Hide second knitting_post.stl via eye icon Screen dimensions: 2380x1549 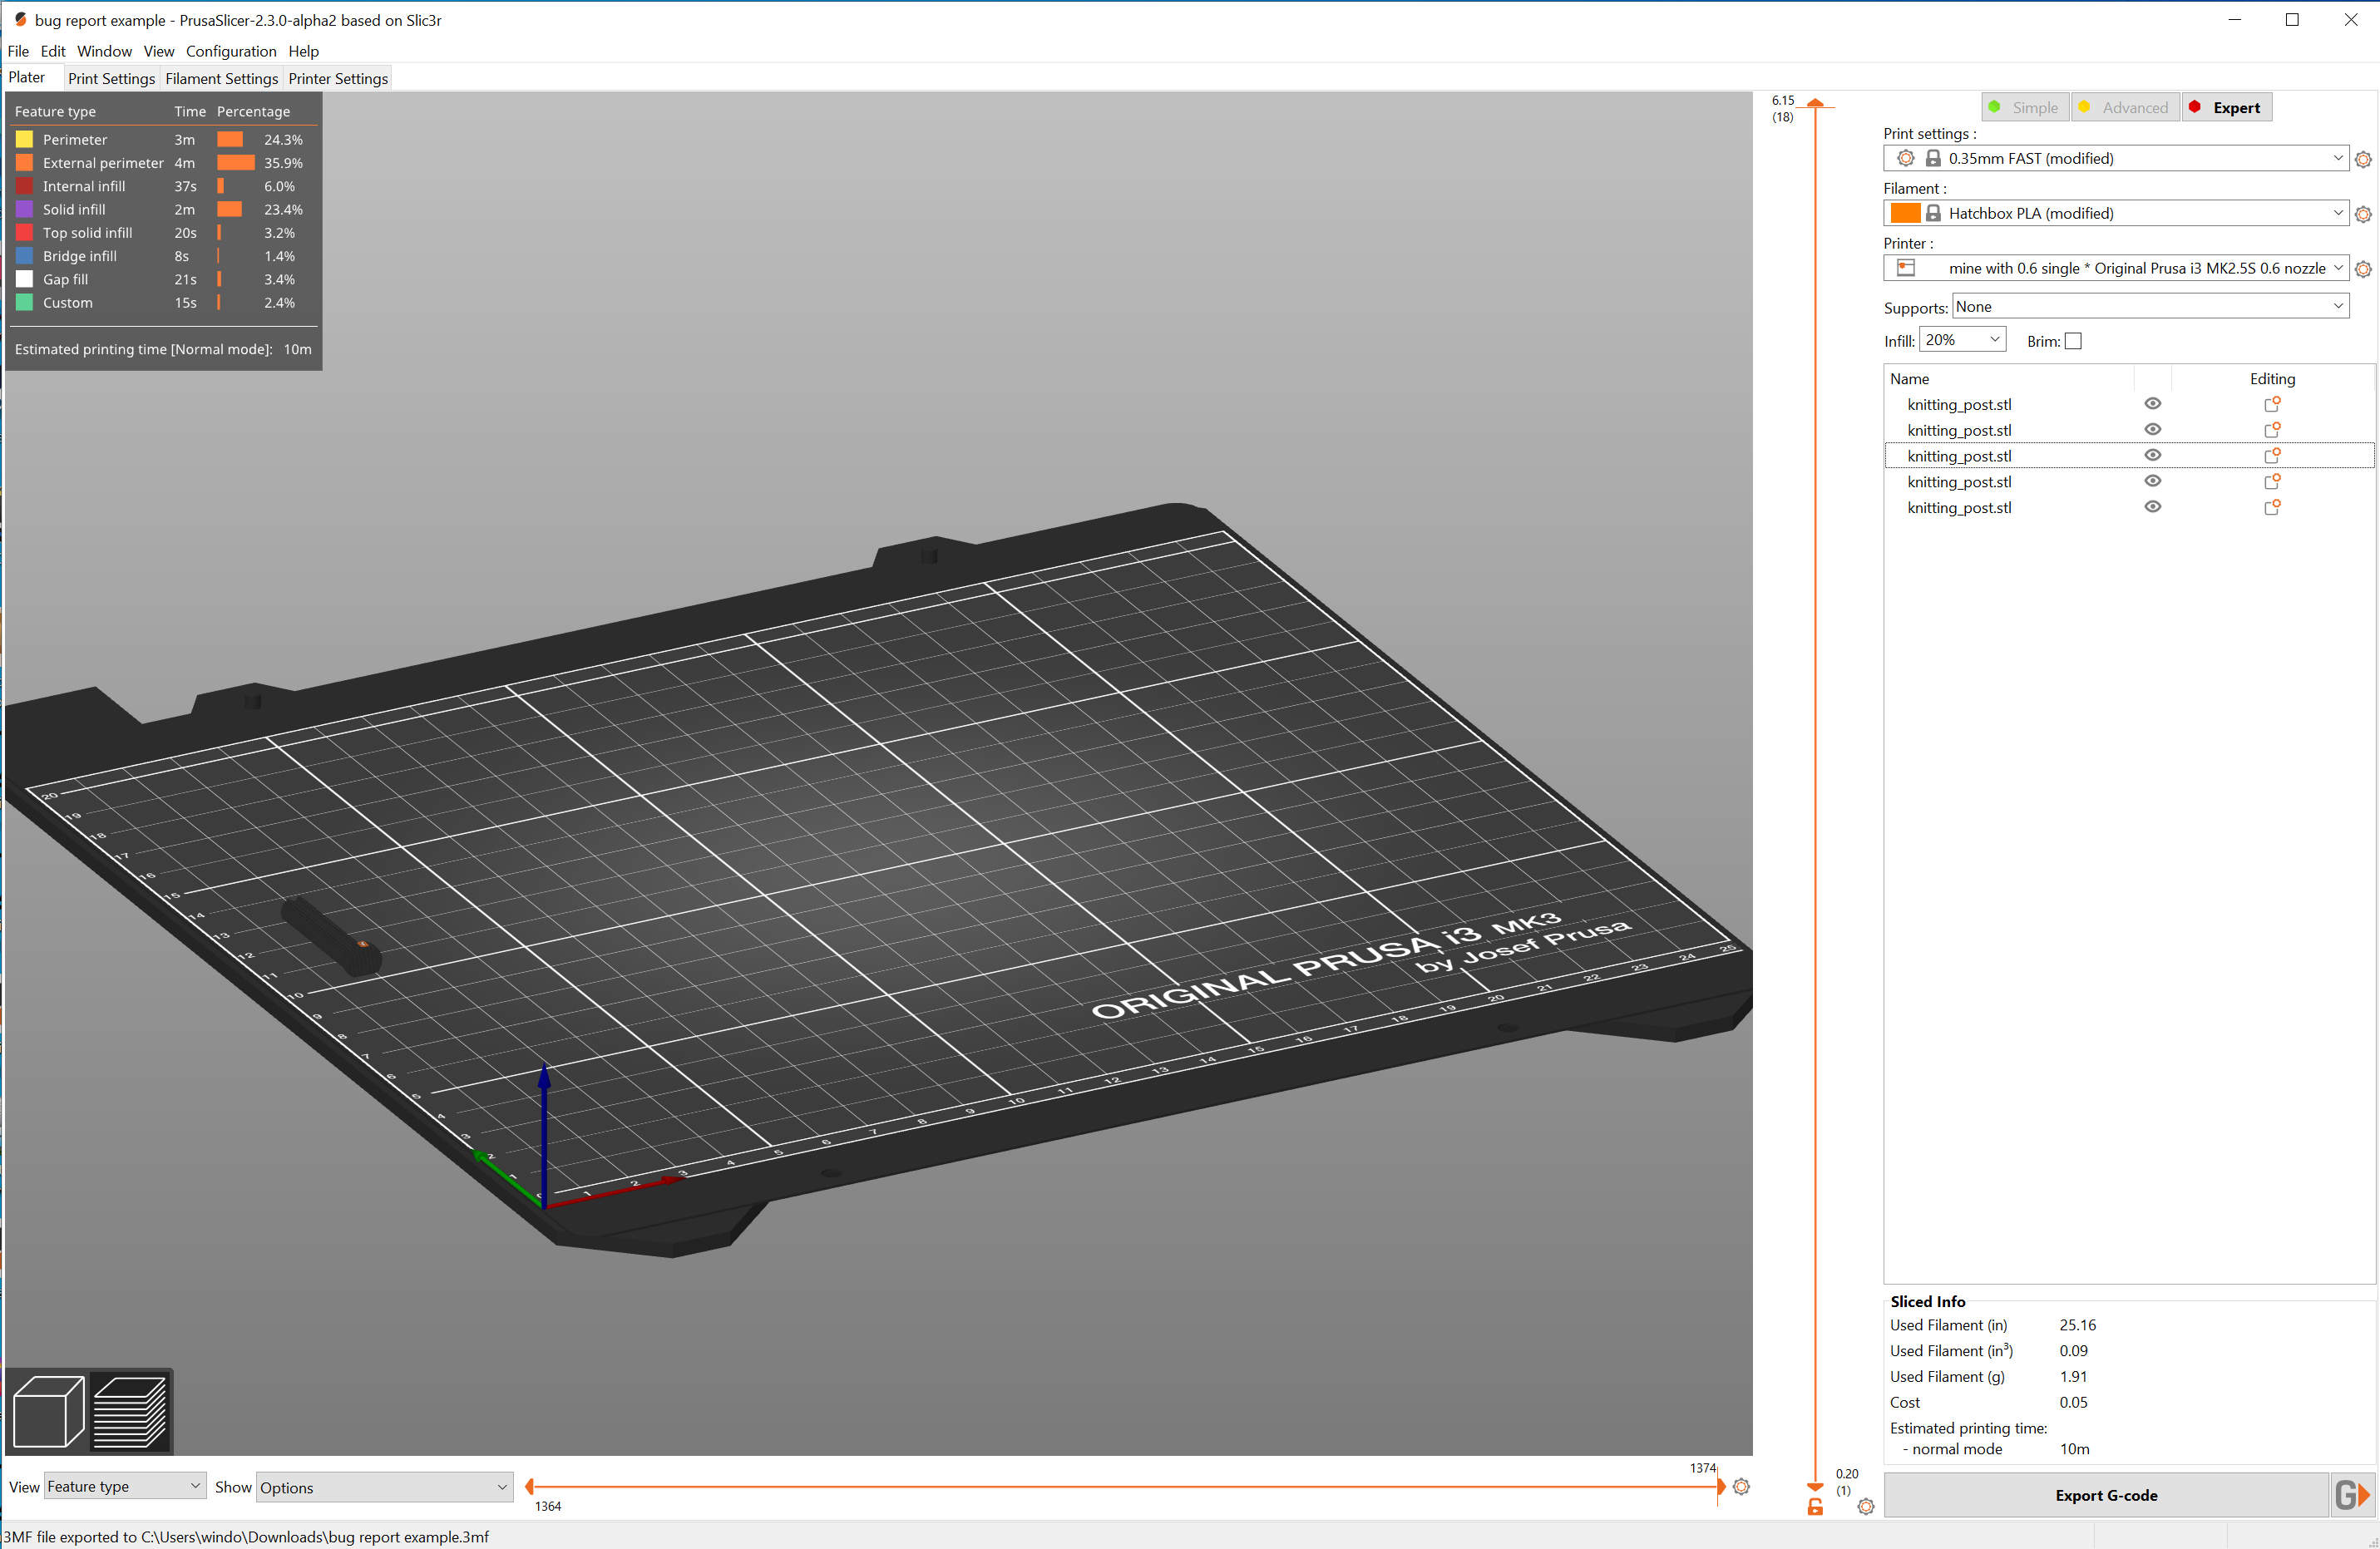[2153, 430]
